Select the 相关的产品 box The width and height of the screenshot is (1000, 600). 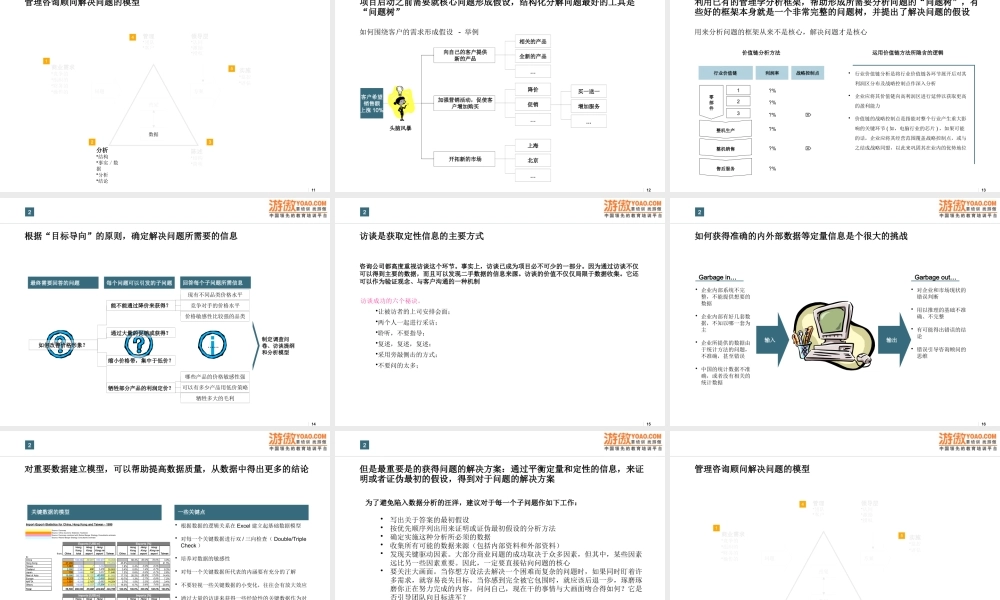click(533, 41)
